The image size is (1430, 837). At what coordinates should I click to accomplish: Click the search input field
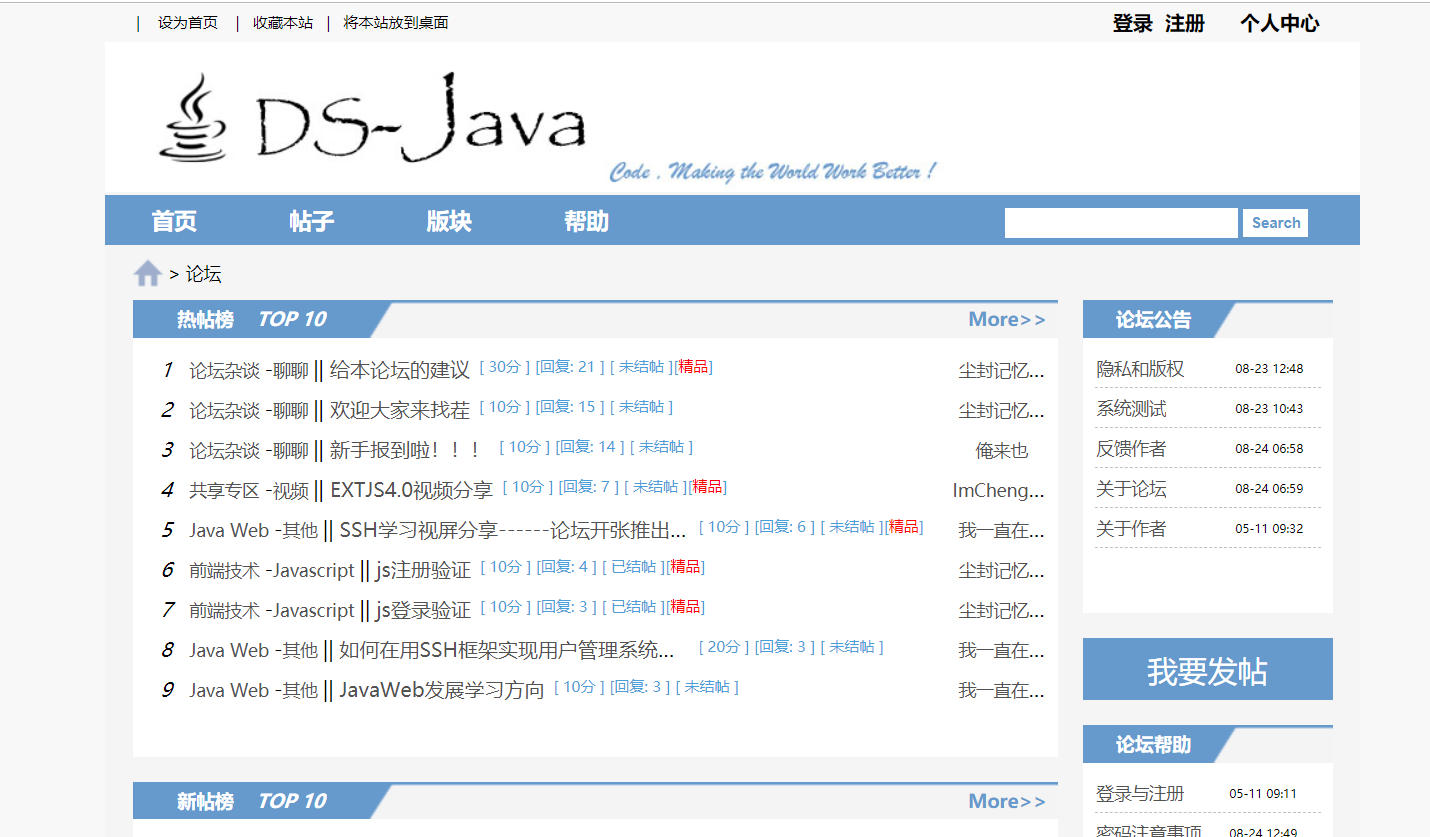tap(1121, 223)
